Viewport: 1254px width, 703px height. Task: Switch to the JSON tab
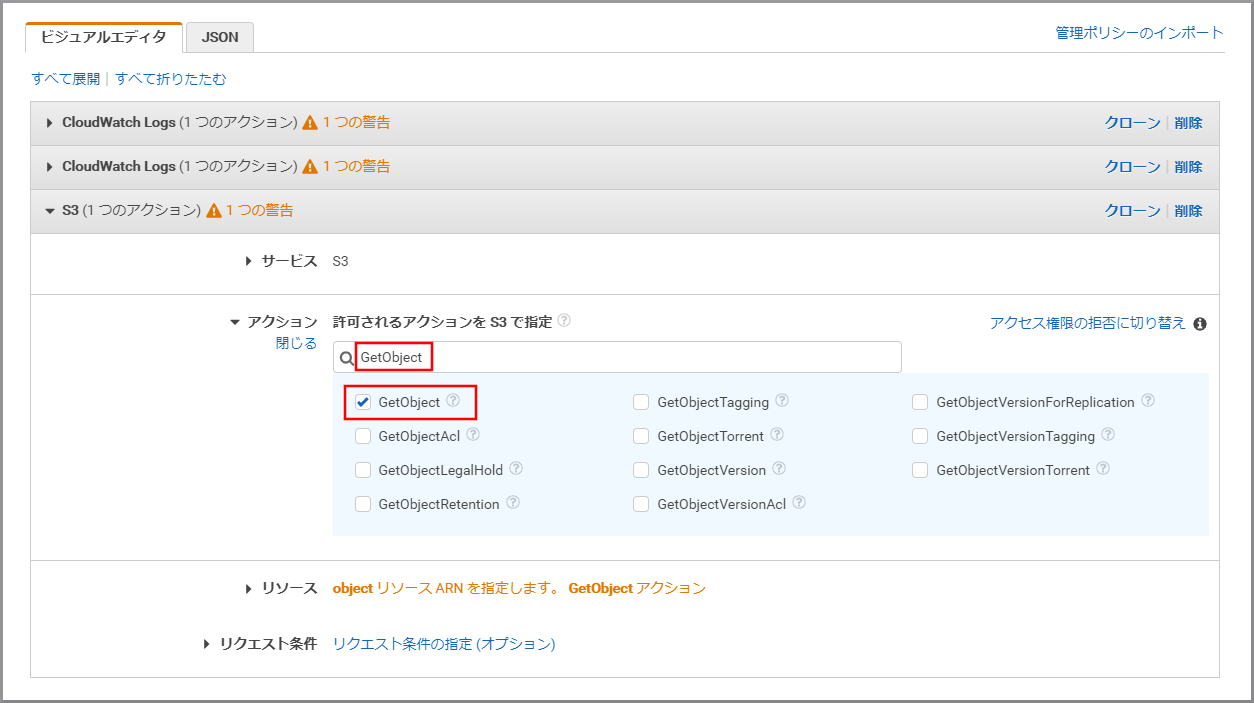tap(220, 37)
